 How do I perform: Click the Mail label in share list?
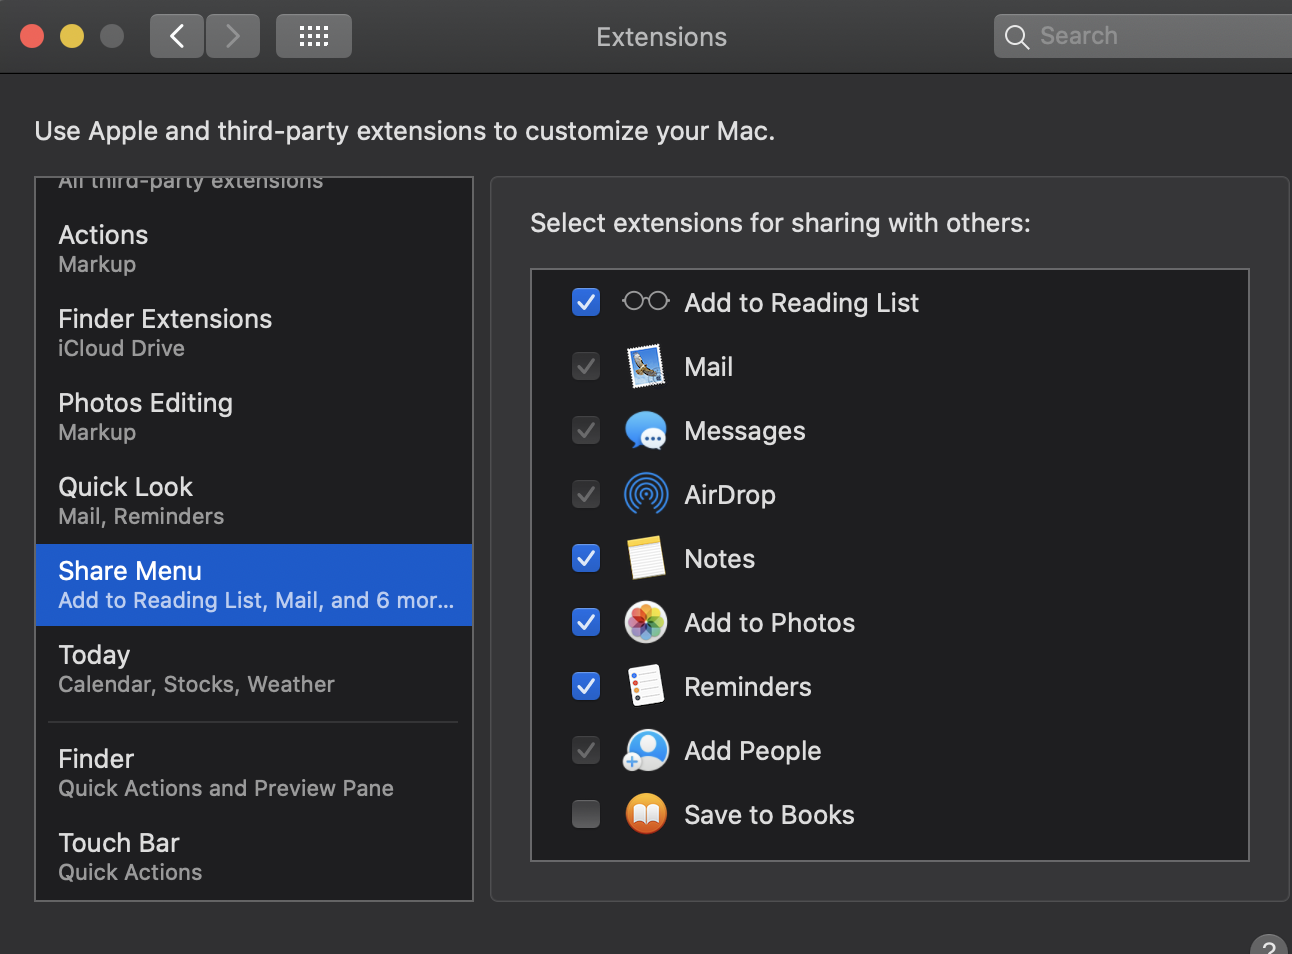pyautogui.click(x=708, y=367)
